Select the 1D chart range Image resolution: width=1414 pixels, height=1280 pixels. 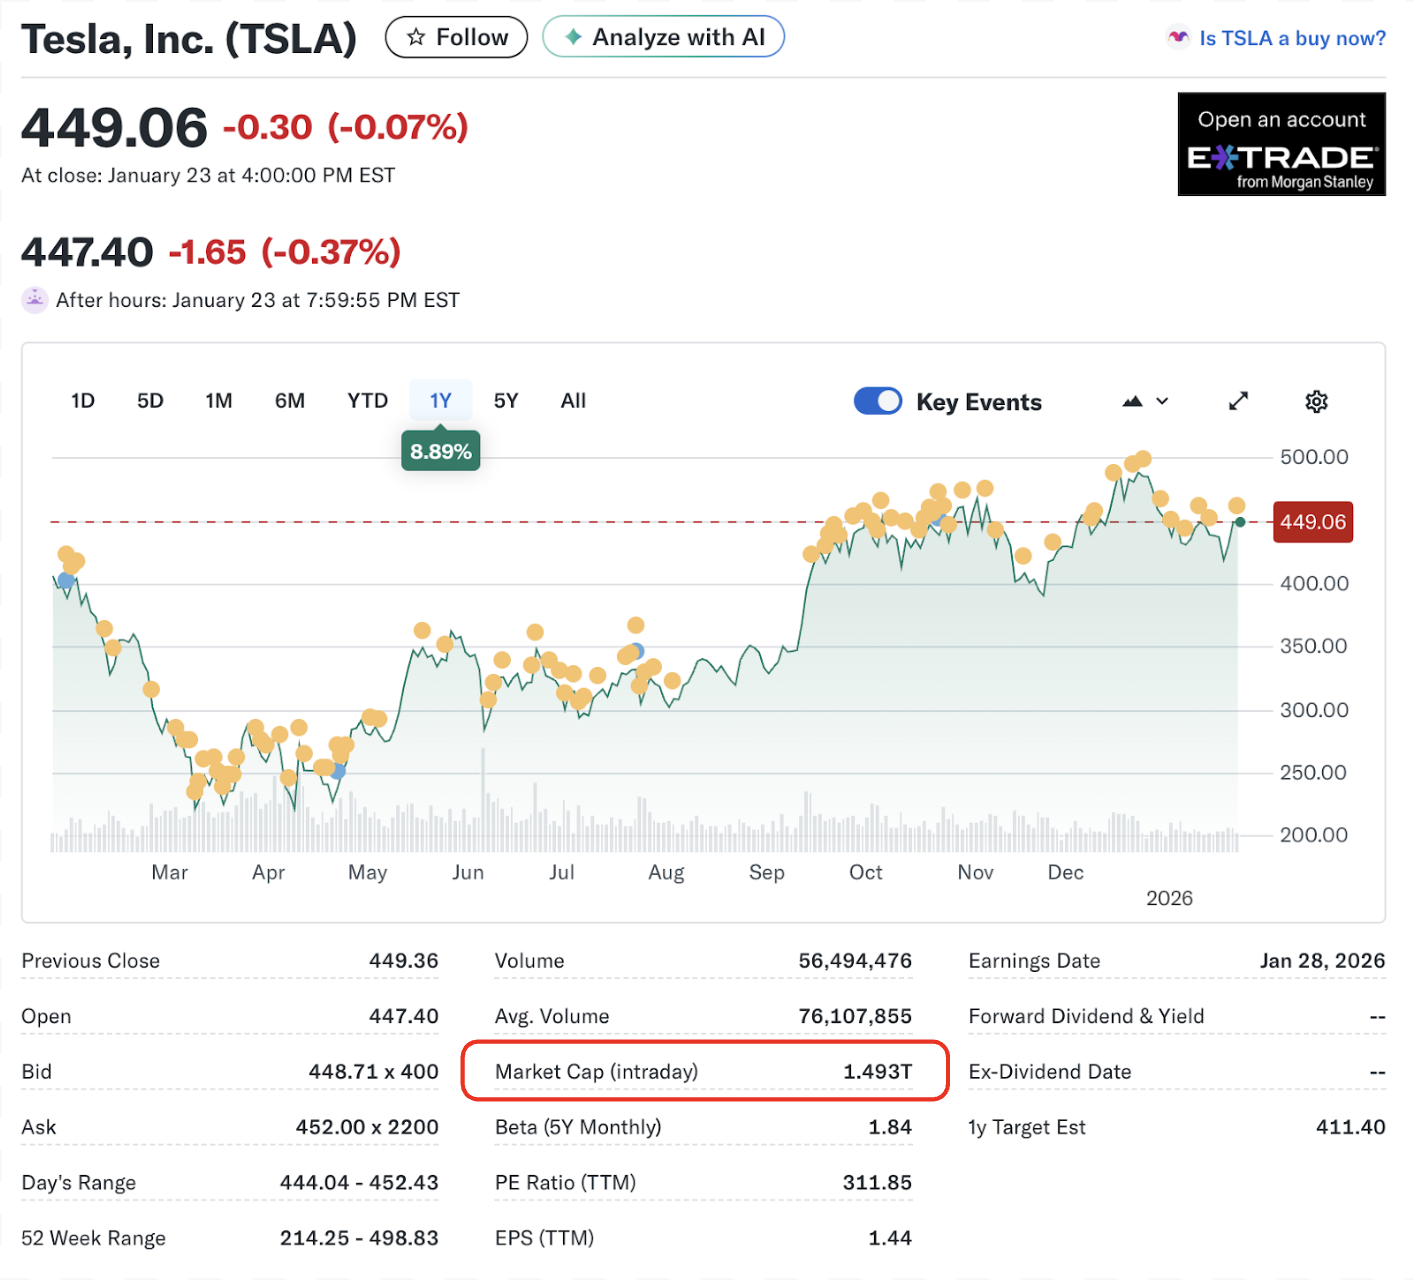click(x=83, y=401)
